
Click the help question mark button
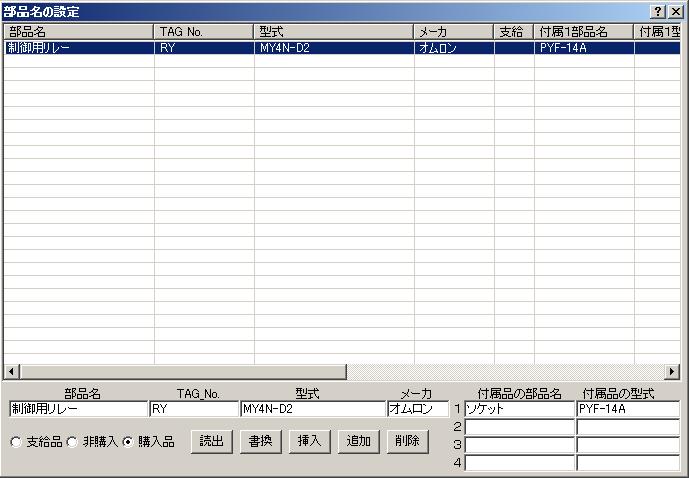pos(658,12)
